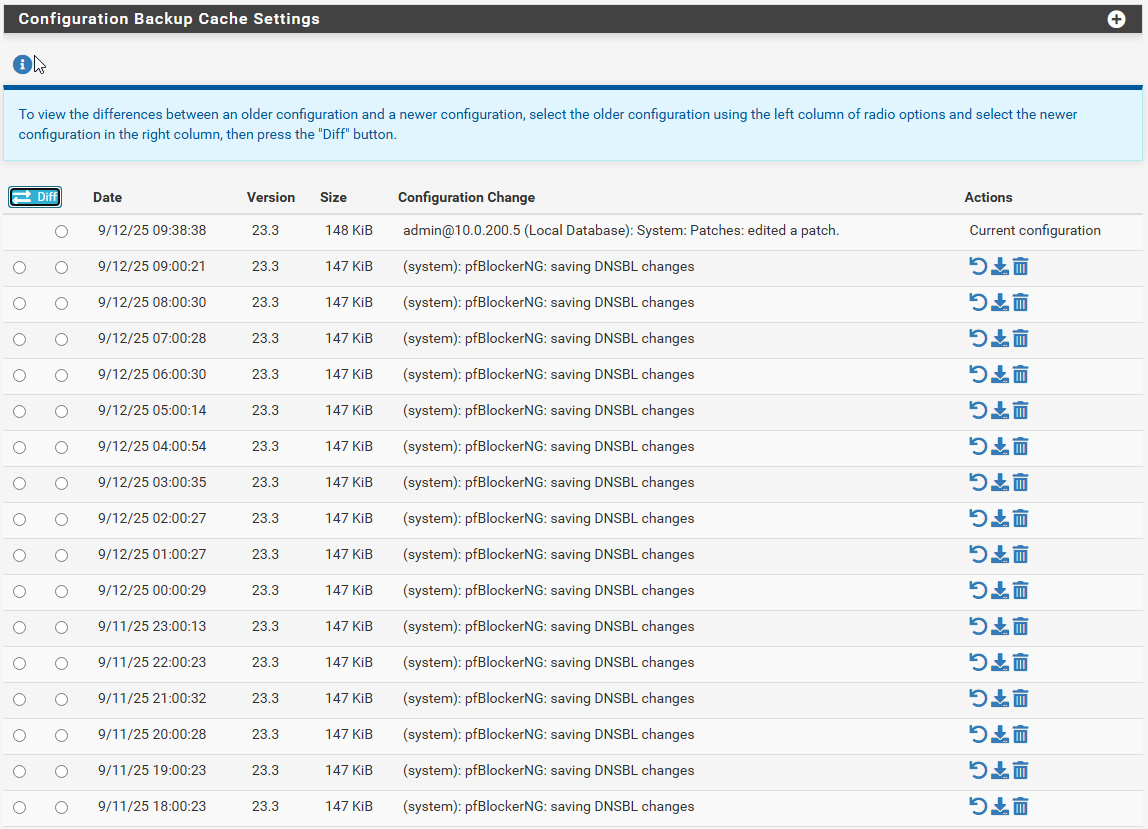Download the 9/12/25 08:00:30 config
This screenshot has height=829, width=1148.
(x=999, y=302)
